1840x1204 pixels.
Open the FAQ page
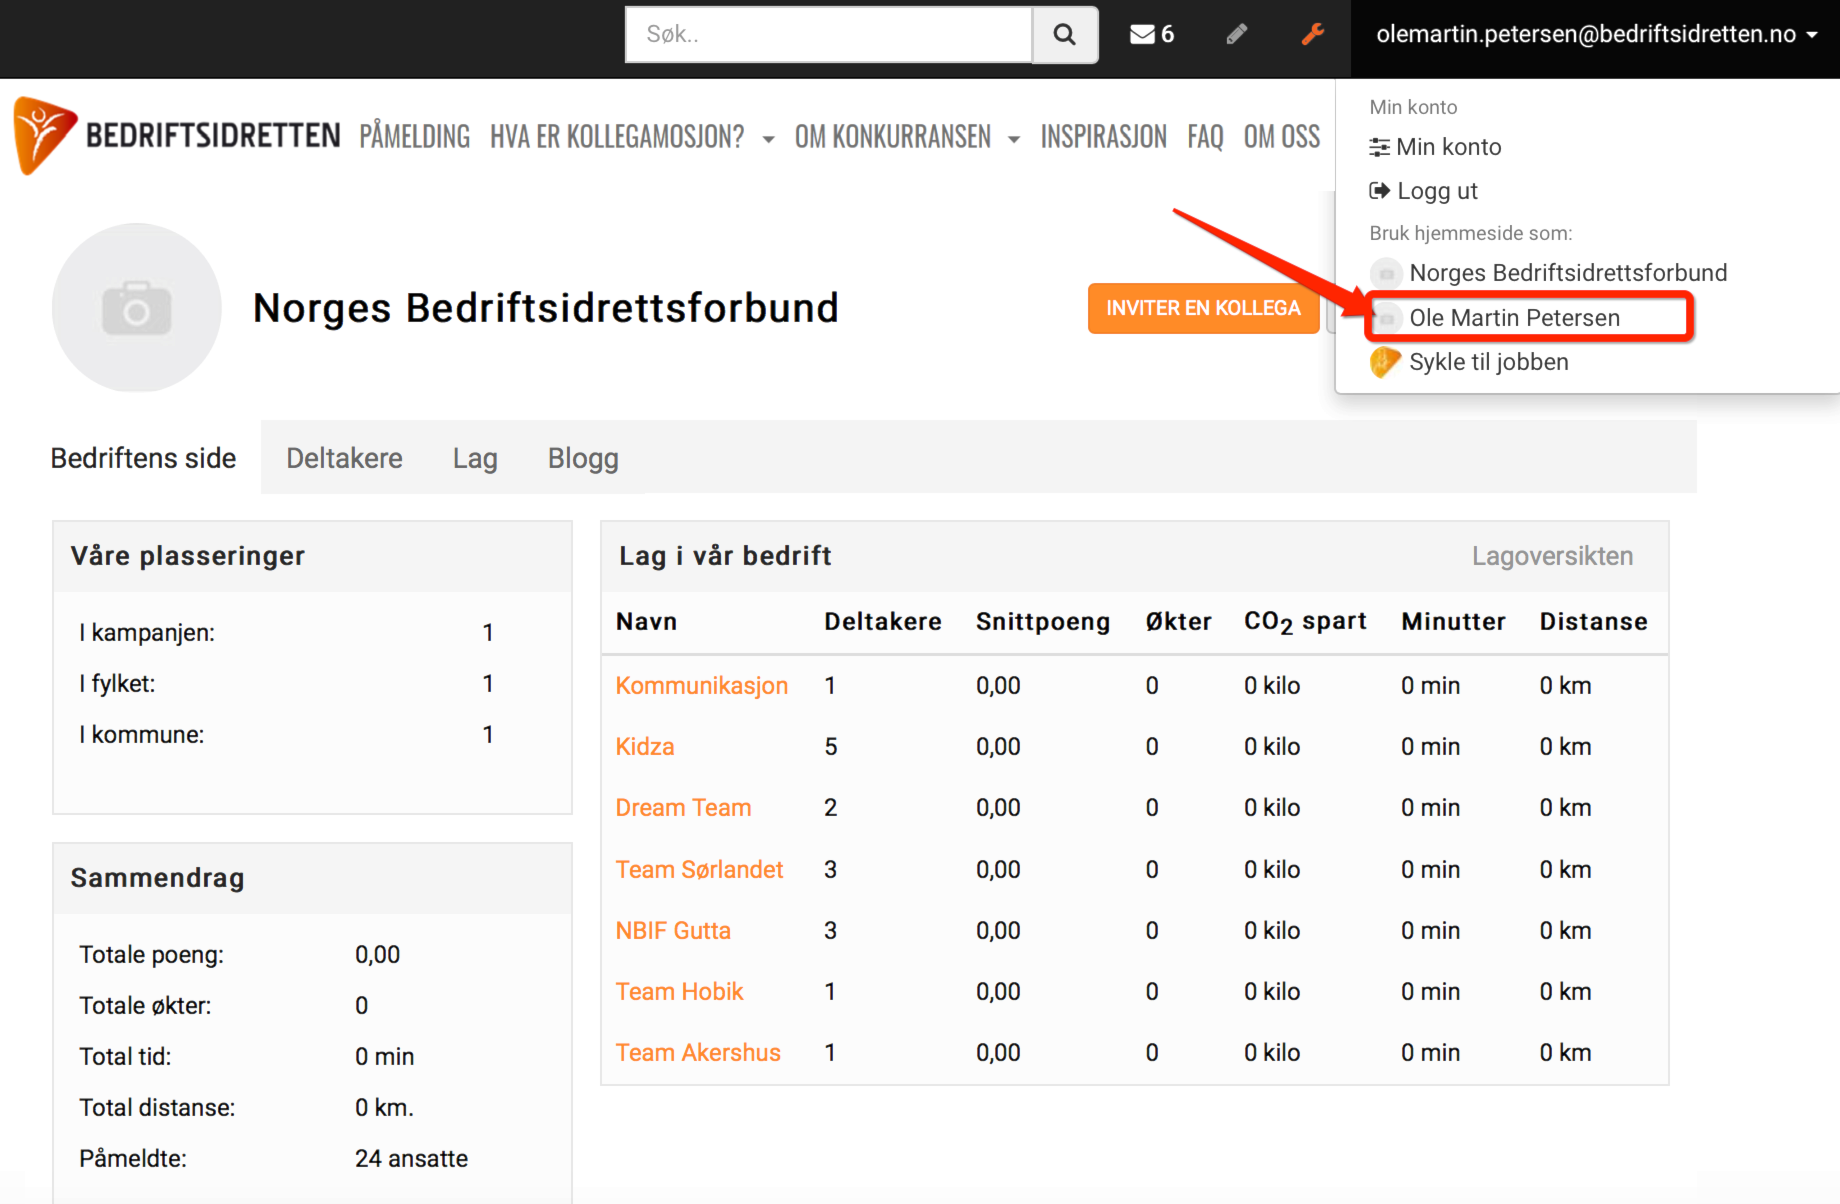pyautogui.click(x=1206, y=136)
